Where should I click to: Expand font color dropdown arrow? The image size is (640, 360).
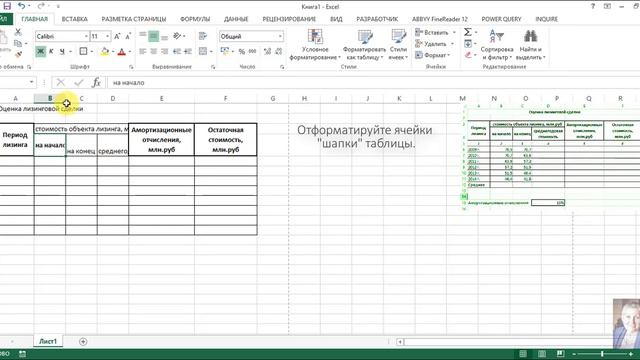coord(130,52)
